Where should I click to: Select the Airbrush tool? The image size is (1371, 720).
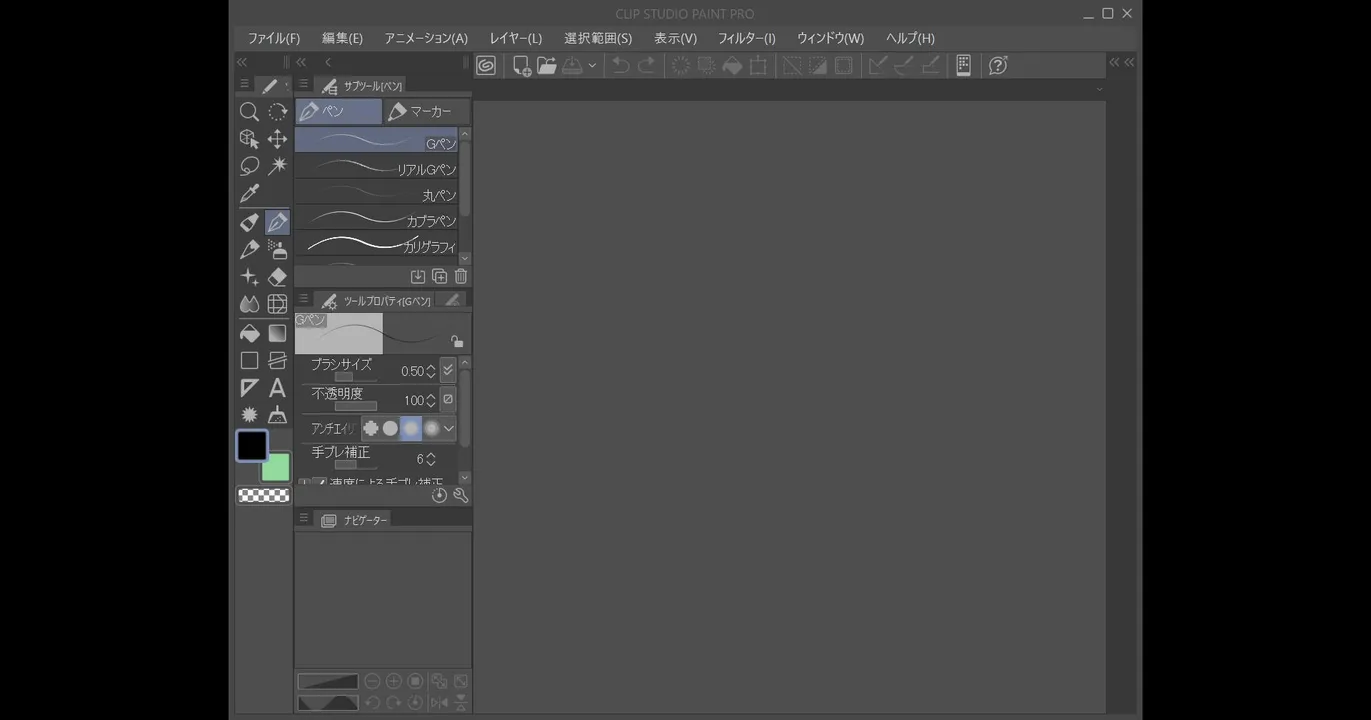277,249
